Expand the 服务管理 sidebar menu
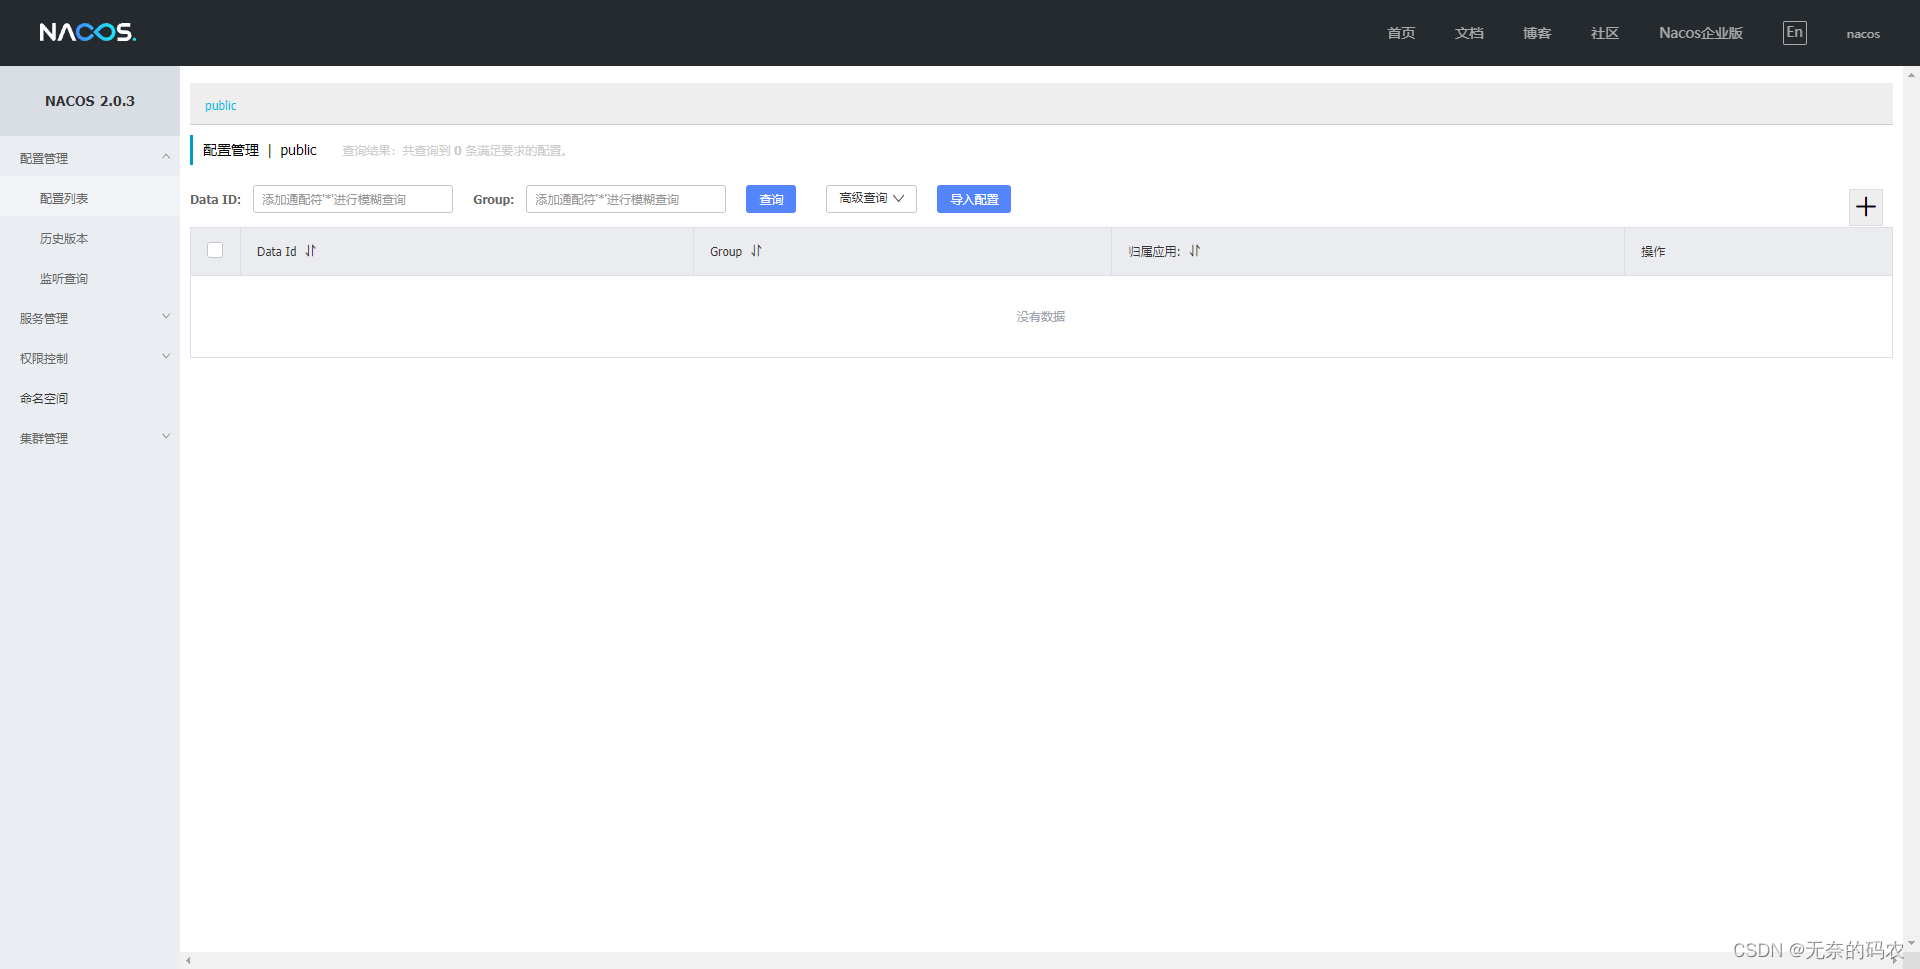Screen dimensions: 1920x969 pos(90,318)
